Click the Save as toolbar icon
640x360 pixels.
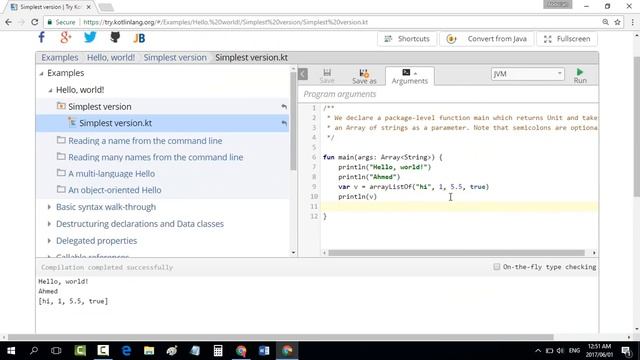coord(364,76)
